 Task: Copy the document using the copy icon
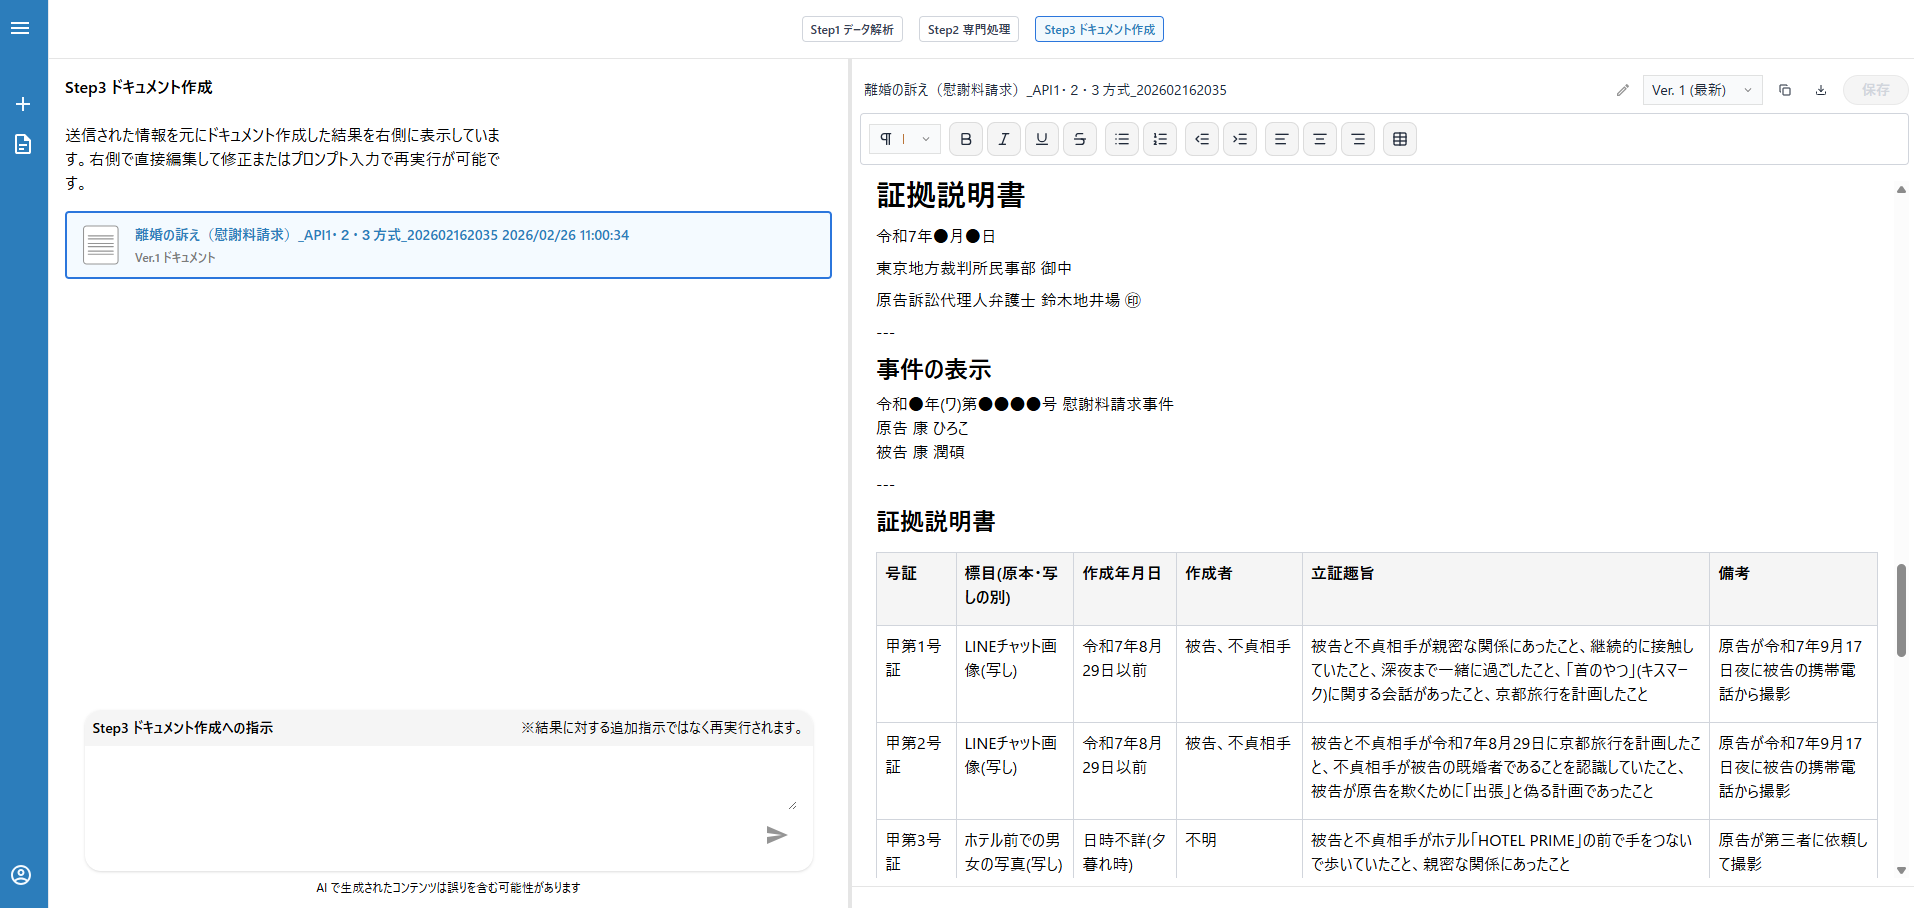(x=1784, y=90)
